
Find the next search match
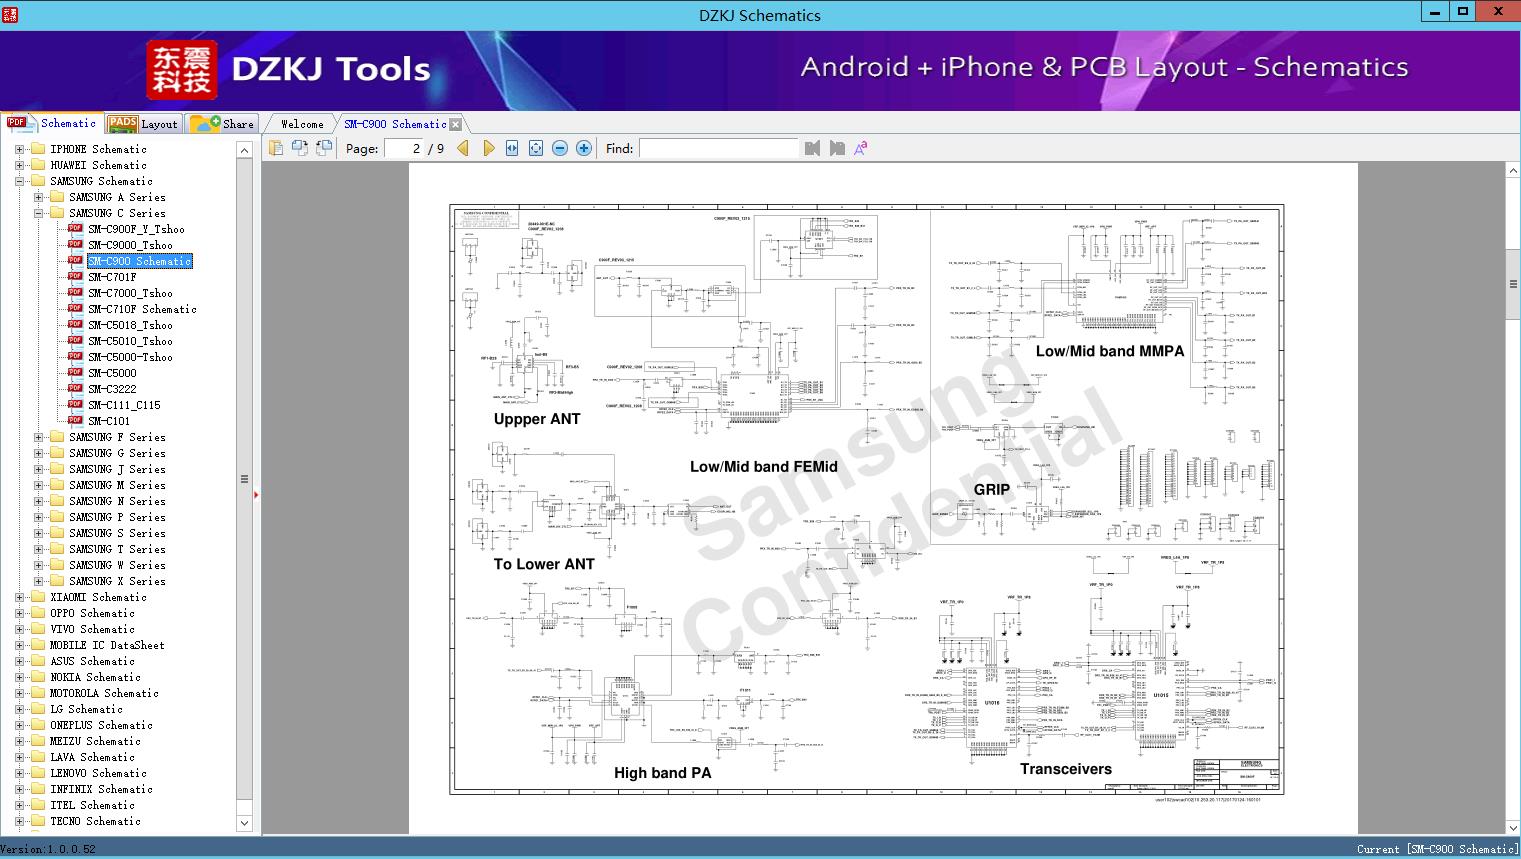pyautogui.click(x=837, y=148)
